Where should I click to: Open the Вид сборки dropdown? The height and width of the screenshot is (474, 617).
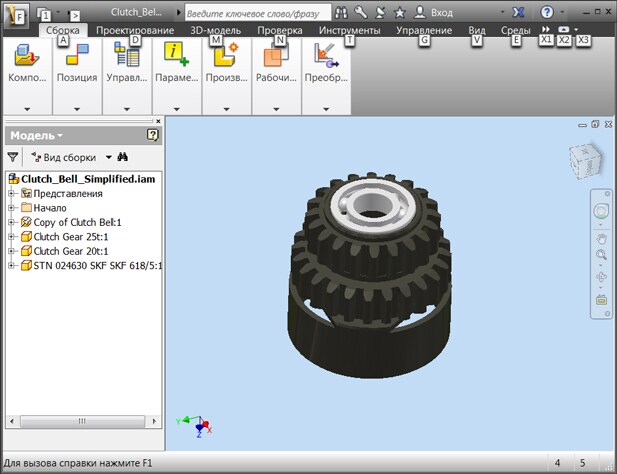click(70, 157)
